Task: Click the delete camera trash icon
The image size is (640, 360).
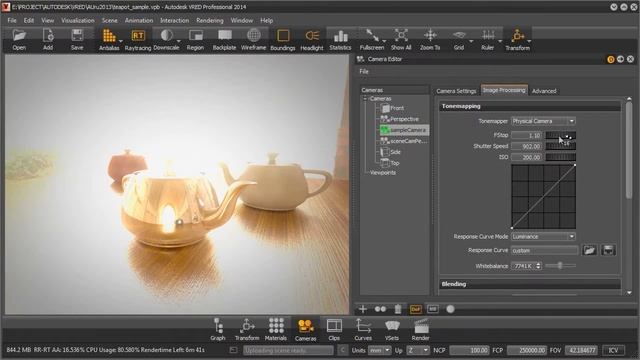Action: 398,309
